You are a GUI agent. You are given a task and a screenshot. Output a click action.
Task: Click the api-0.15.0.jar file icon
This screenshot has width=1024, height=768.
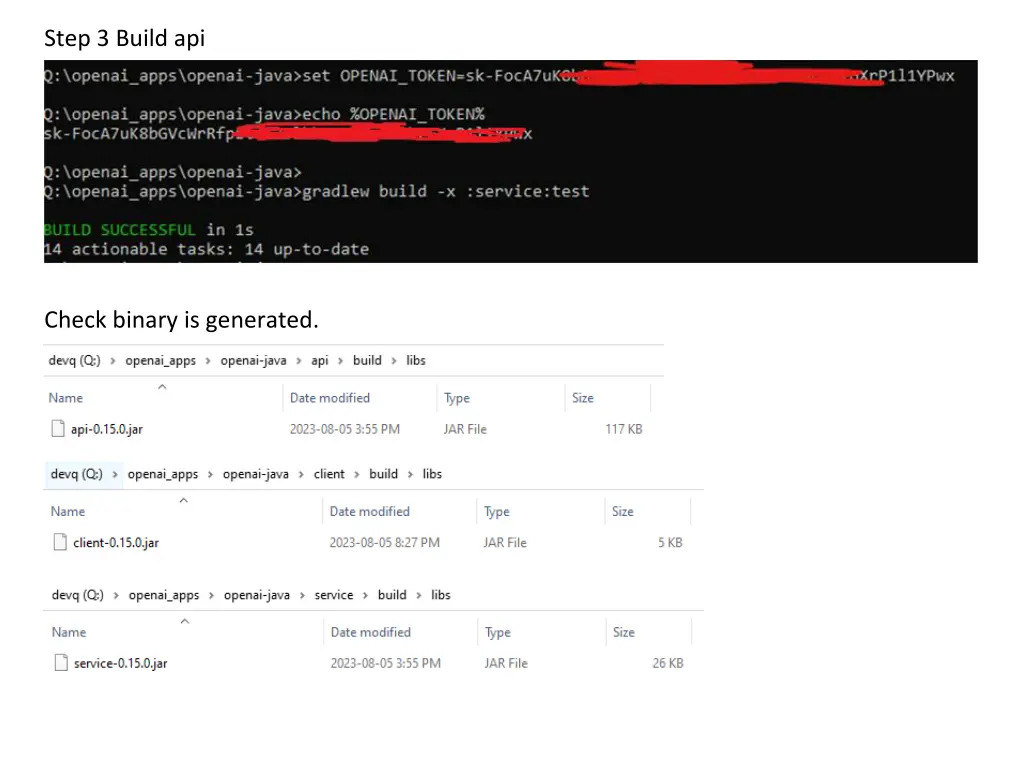(x=58, y=429)
